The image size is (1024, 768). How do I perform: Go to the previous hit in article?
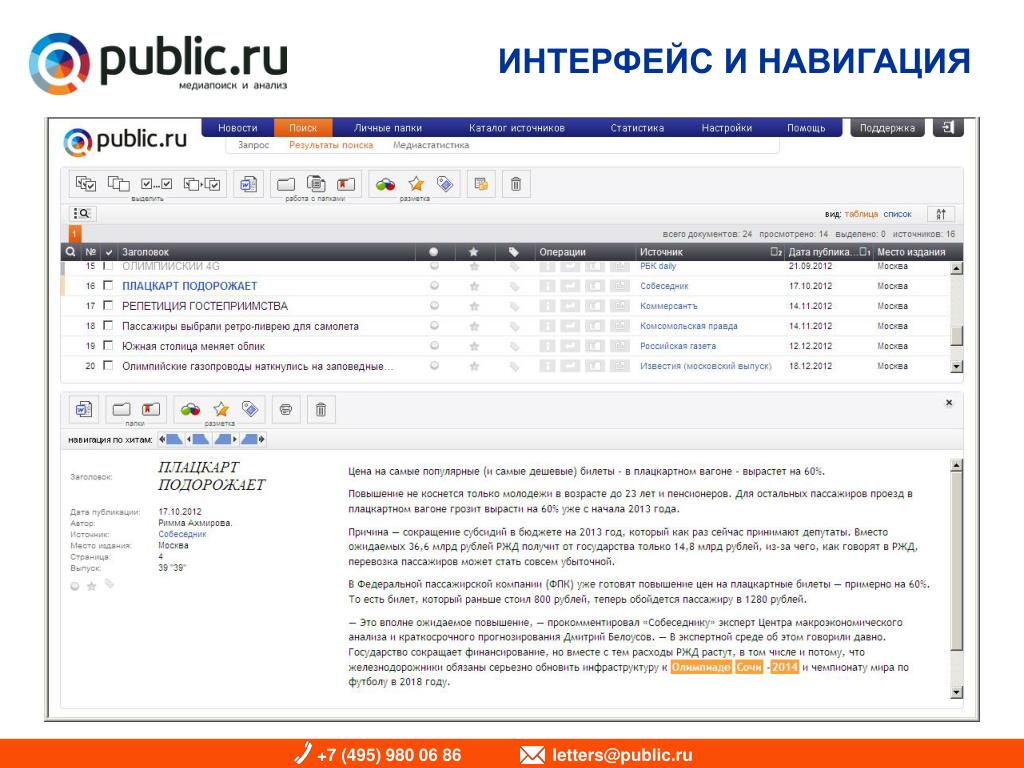point(198,440)
